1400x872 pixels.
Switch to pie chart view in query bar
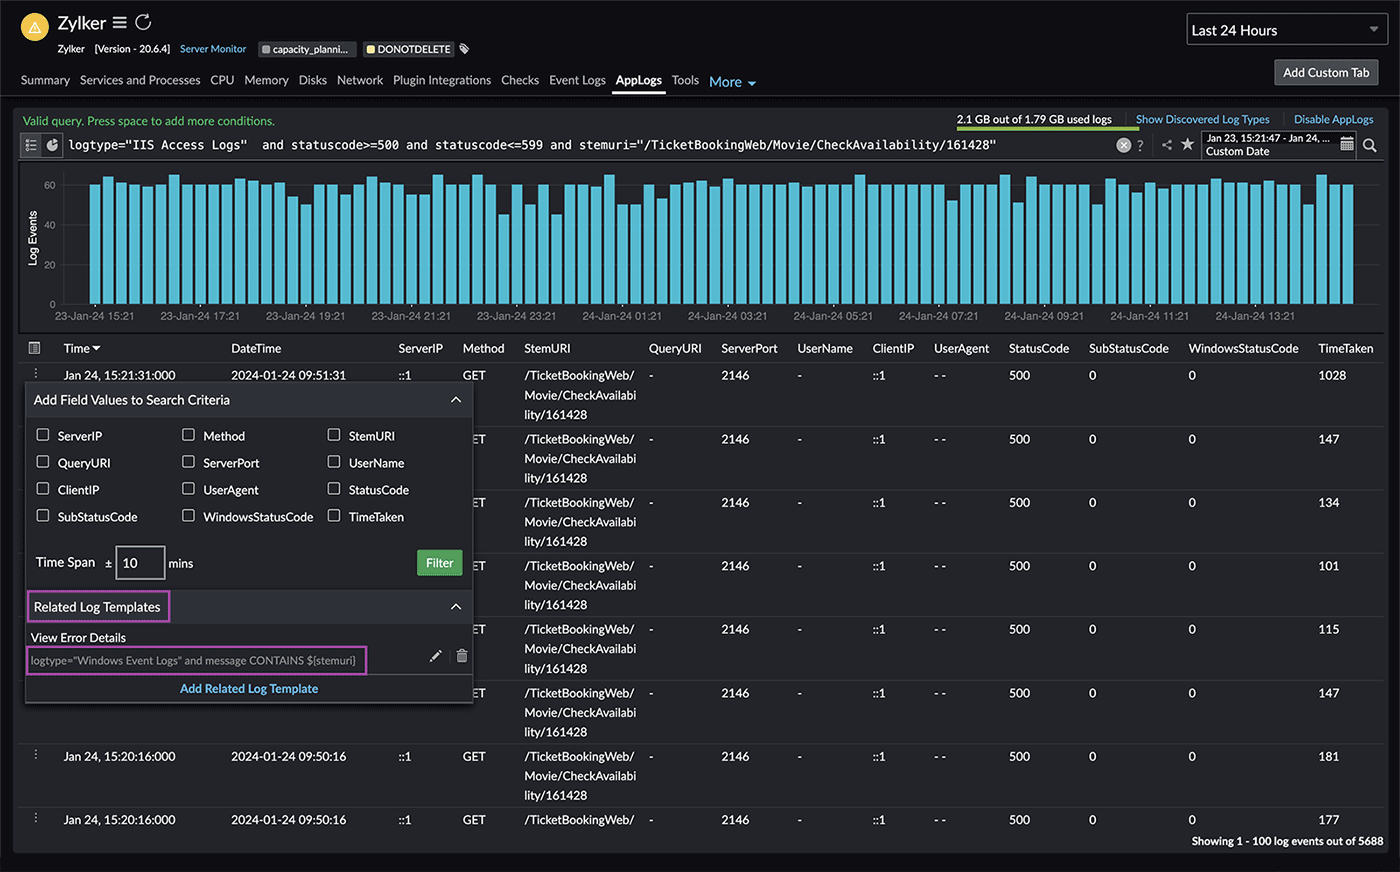pos(51,145)
